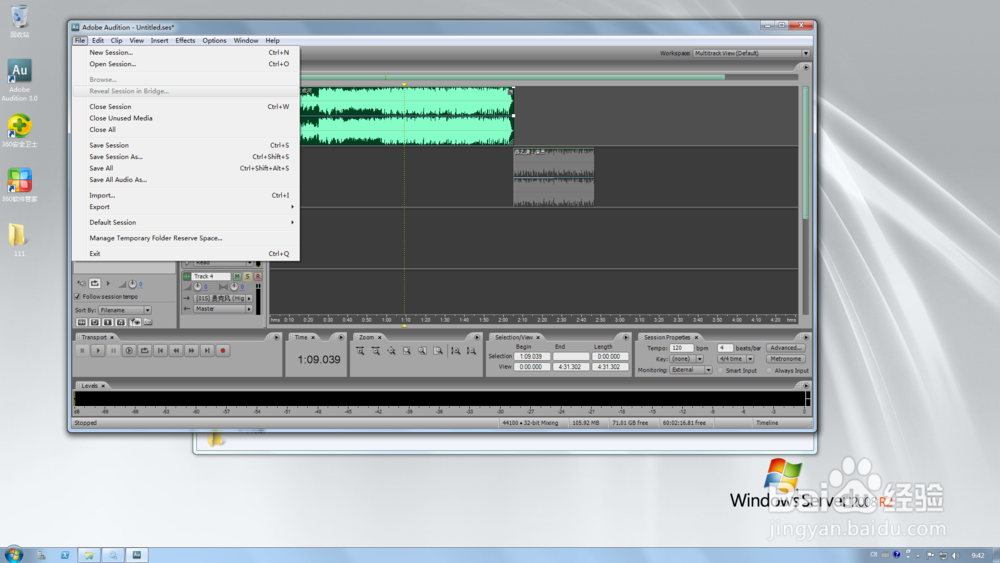Arm Track 4 for record with R button

tap(258, 277)
